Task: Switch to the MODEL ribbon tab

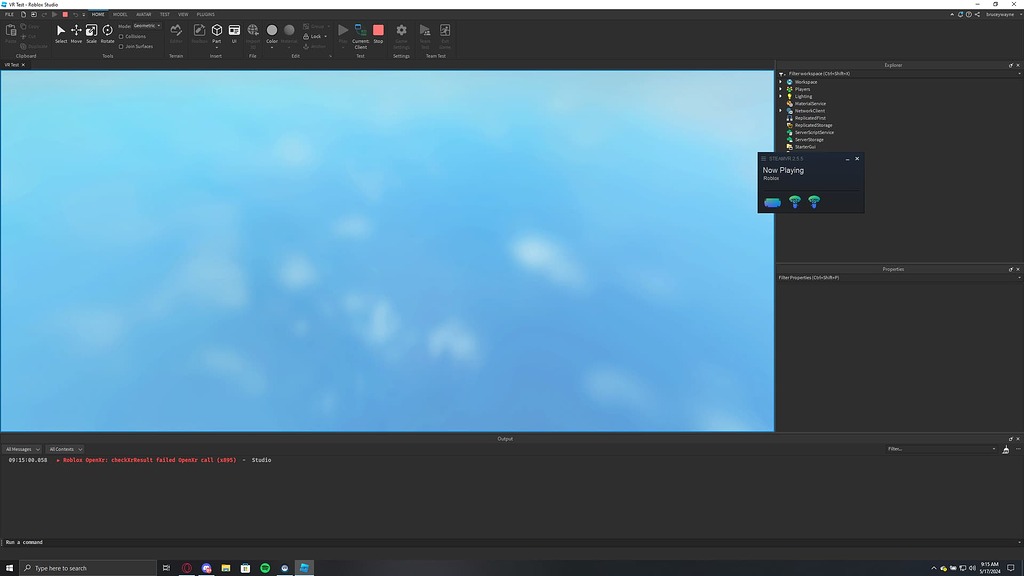Action: [x=120, y=14]
